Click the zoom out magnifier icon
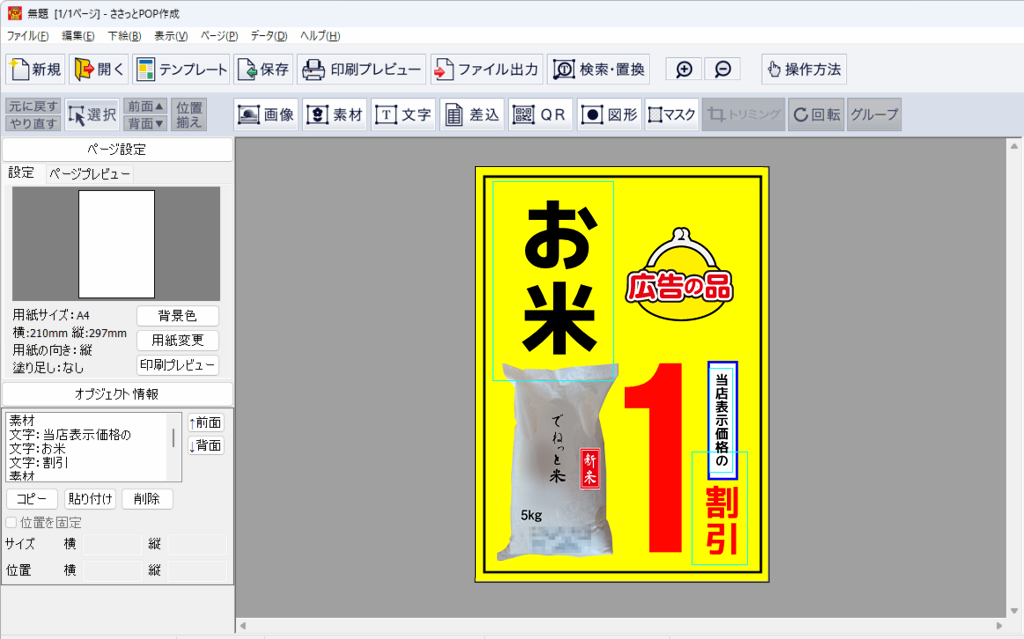 [722, 70]
